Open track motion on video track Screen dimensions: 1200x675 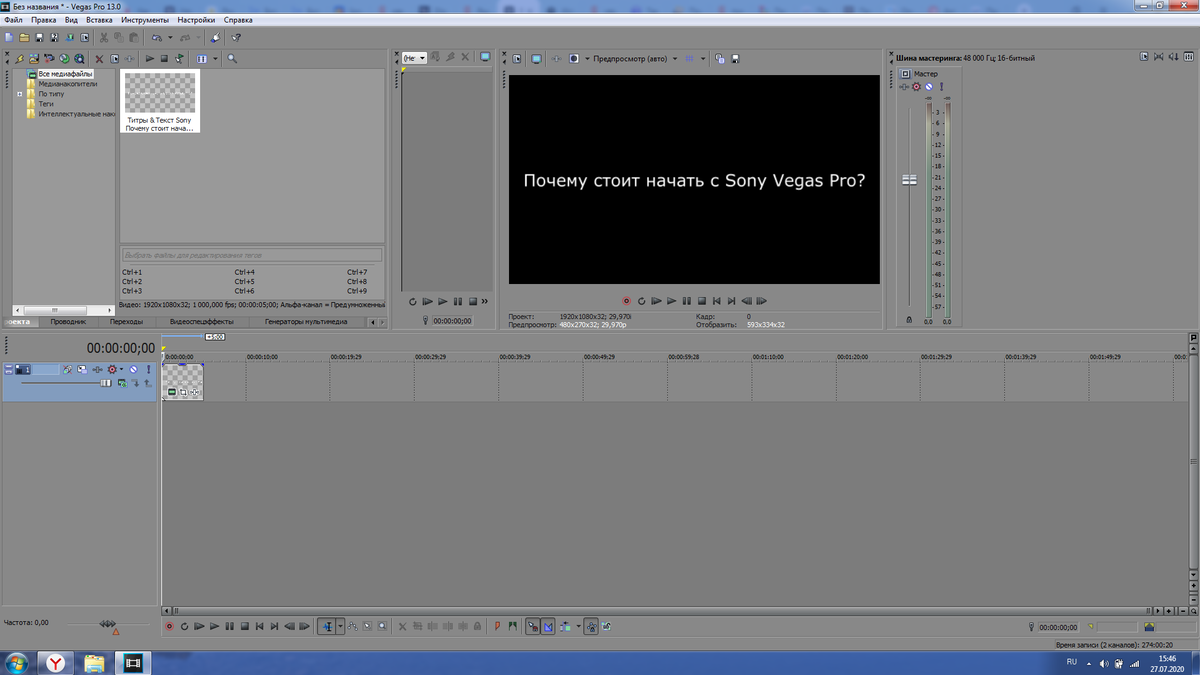point(82,369)
